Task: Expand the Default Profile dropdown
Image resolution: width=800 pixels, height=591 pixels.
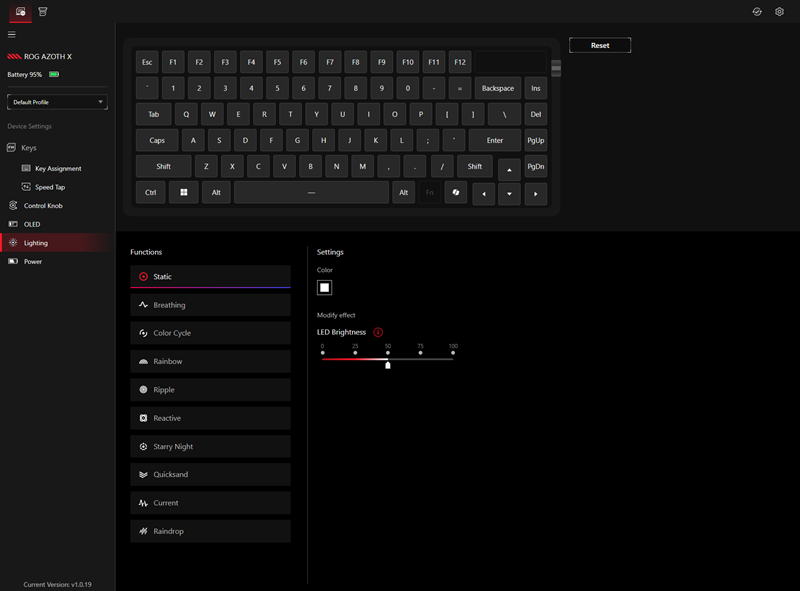Action: pyautogui.click(x=57, y=102)
